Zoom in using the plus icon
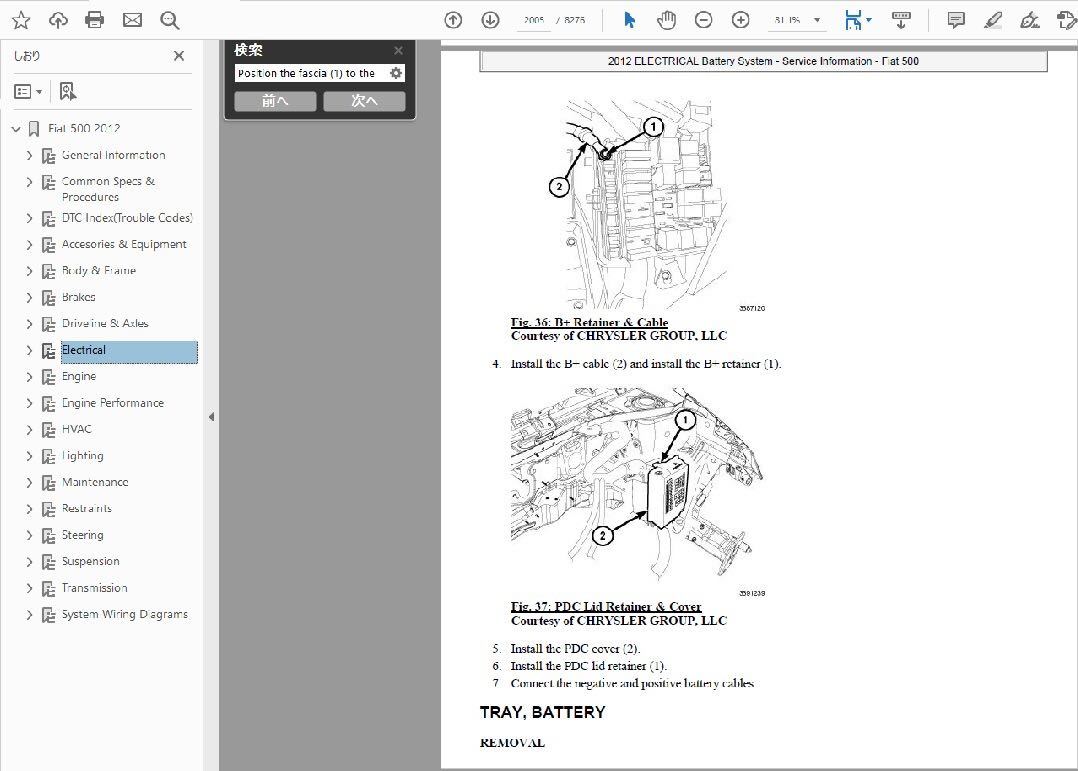 740,19
